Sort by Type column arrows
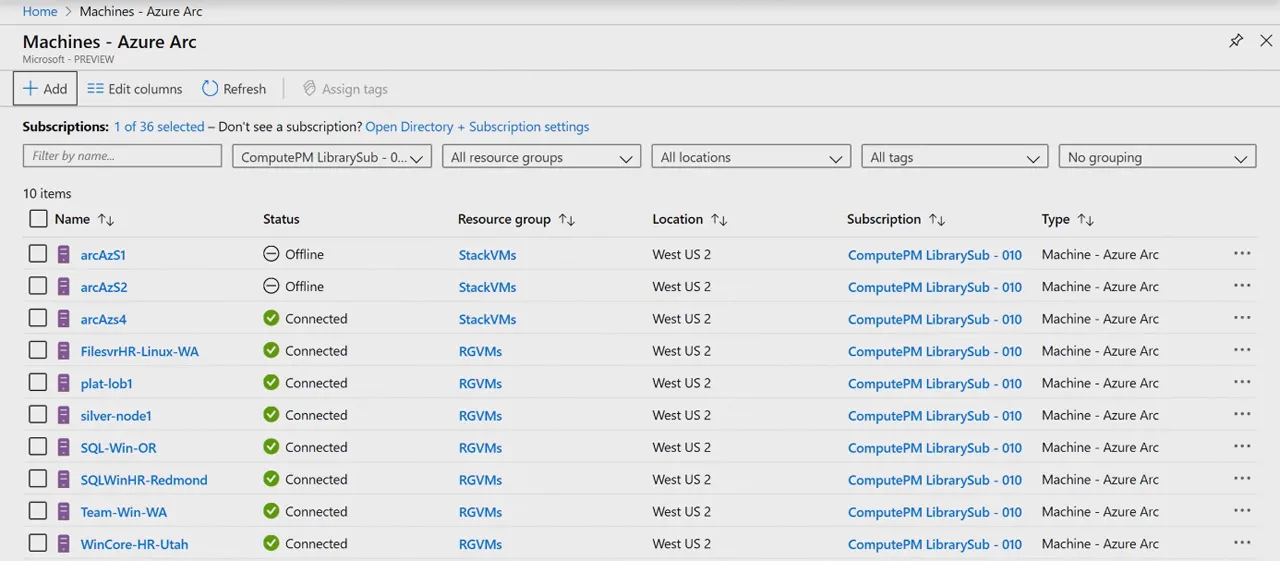This screenshot has height=561, width=1280. coord(1086,220)
